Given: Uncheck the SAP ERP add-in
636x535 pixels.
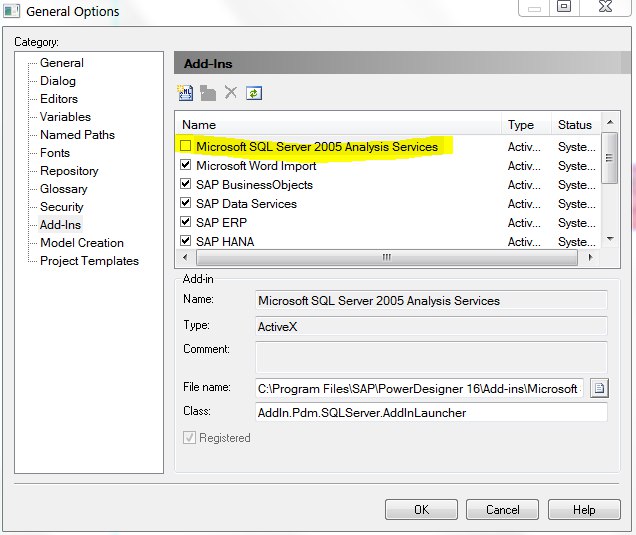Looking at the screenshot, I should pos(185,221).
